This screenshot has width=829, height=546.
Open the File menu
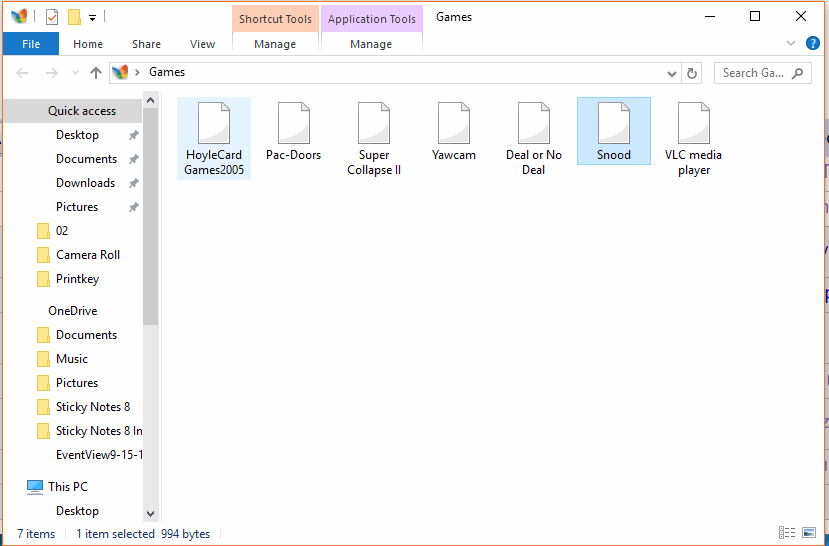tap(31, 44)
